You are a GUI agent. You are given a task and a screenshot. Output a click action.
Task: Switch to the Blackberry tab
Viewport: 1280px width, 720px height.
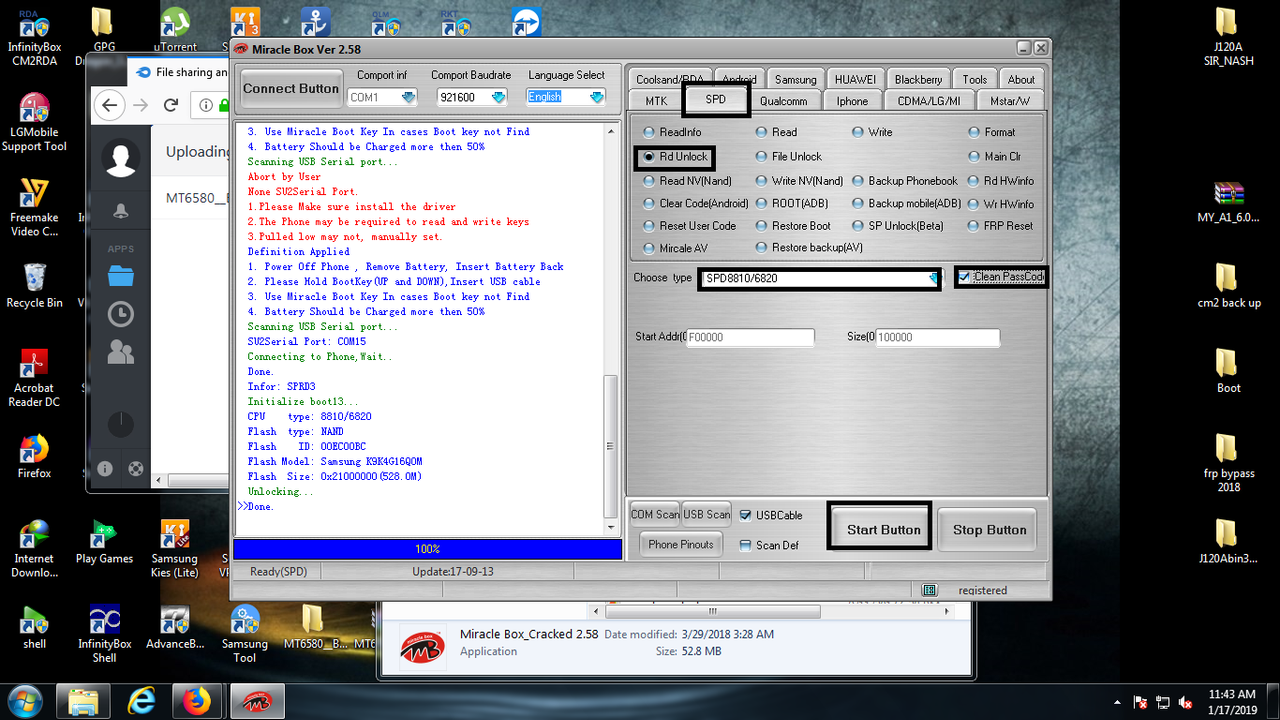[918, 79]
